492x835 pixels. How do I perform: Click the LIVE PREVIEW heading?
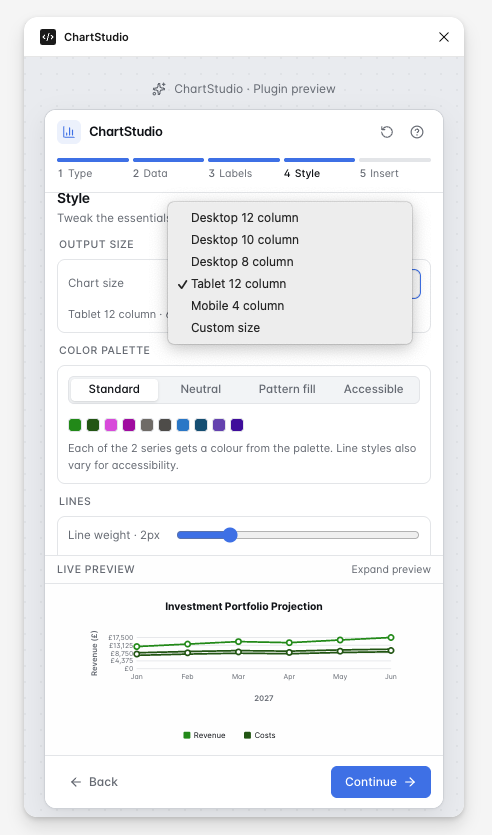96,569
